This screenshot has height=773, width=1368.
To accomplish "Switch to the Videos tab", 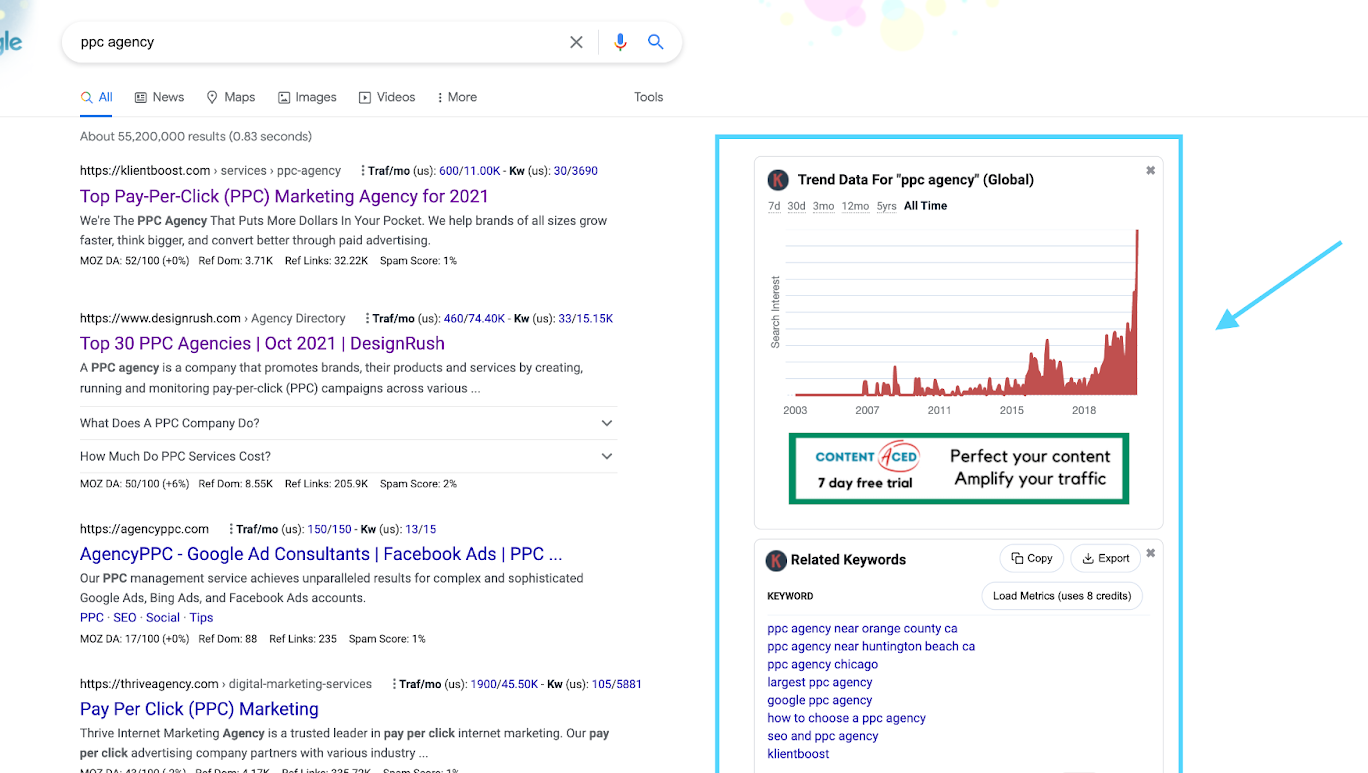I will (387, 97).
